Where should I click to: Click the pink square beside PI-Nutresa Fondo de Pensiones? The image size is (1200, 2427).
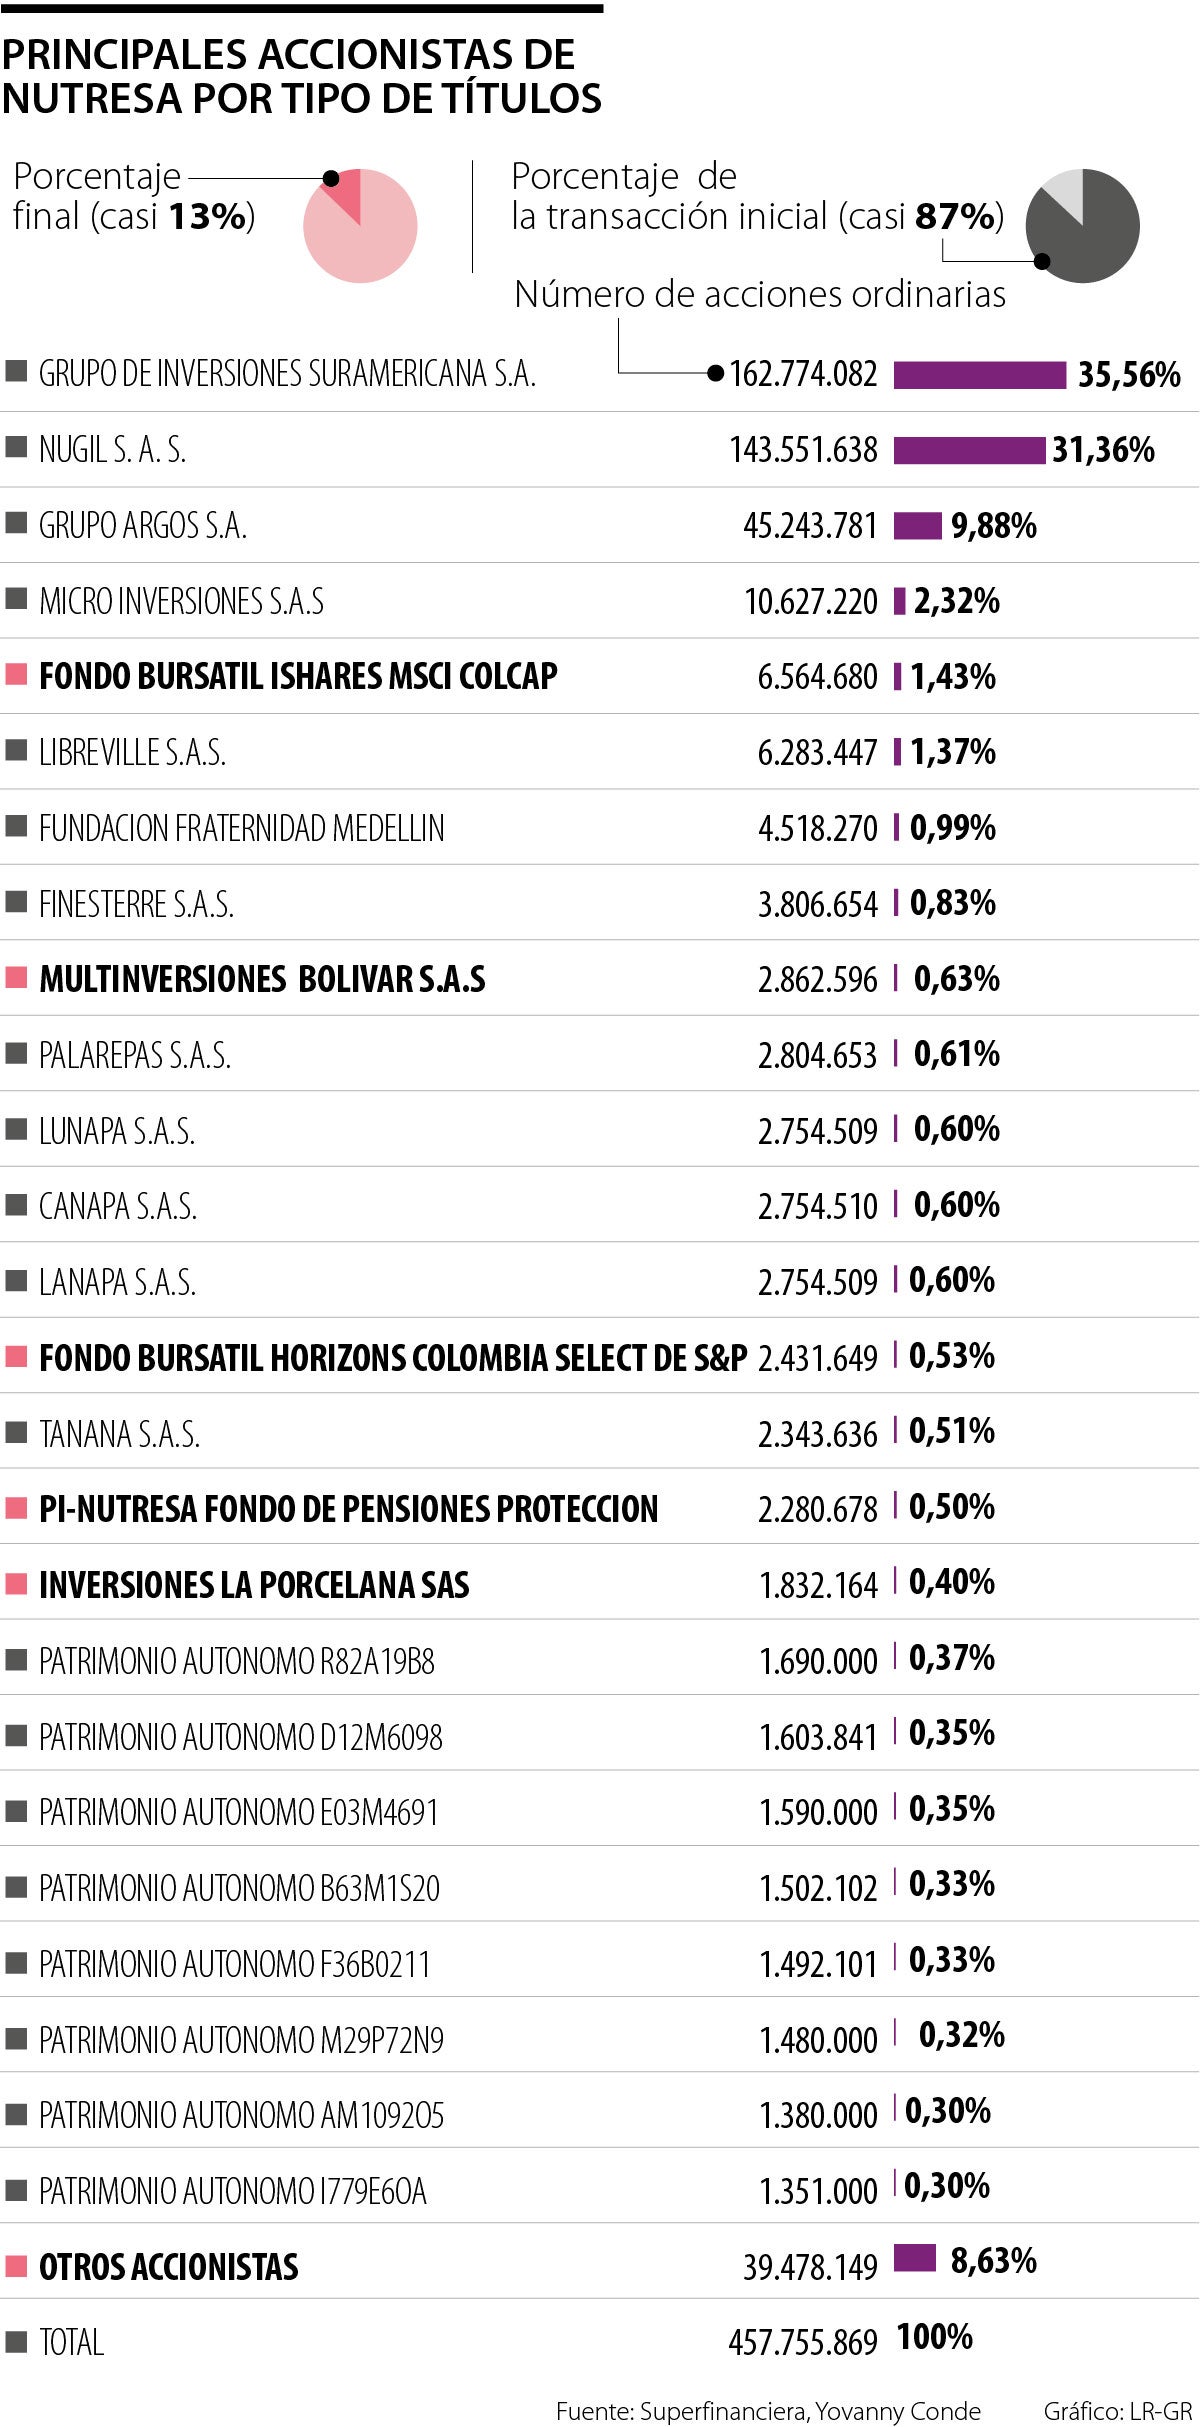16,1508
